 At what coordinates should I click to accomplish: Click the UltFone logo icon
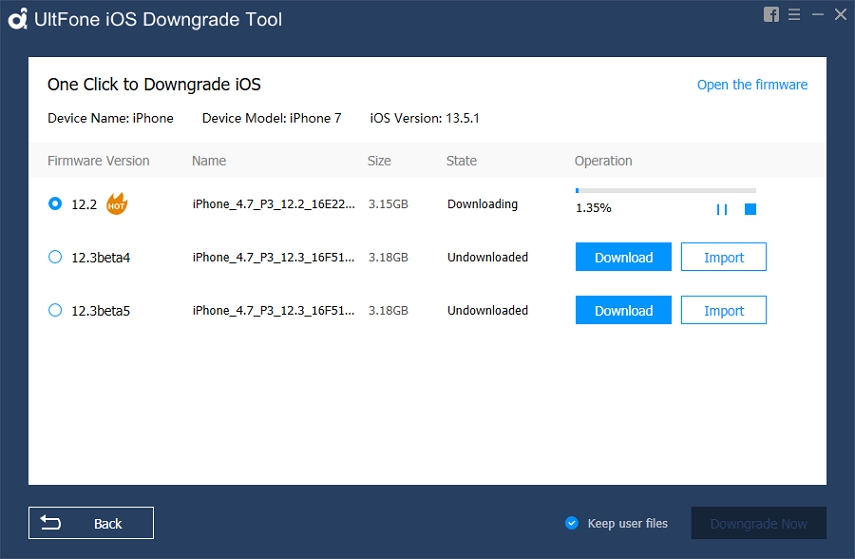click(17, 19)
